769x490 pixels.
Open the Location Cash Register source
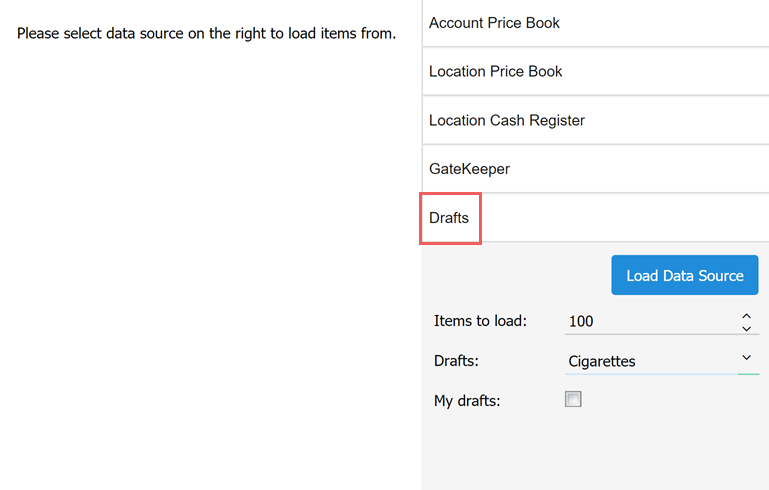595,120
